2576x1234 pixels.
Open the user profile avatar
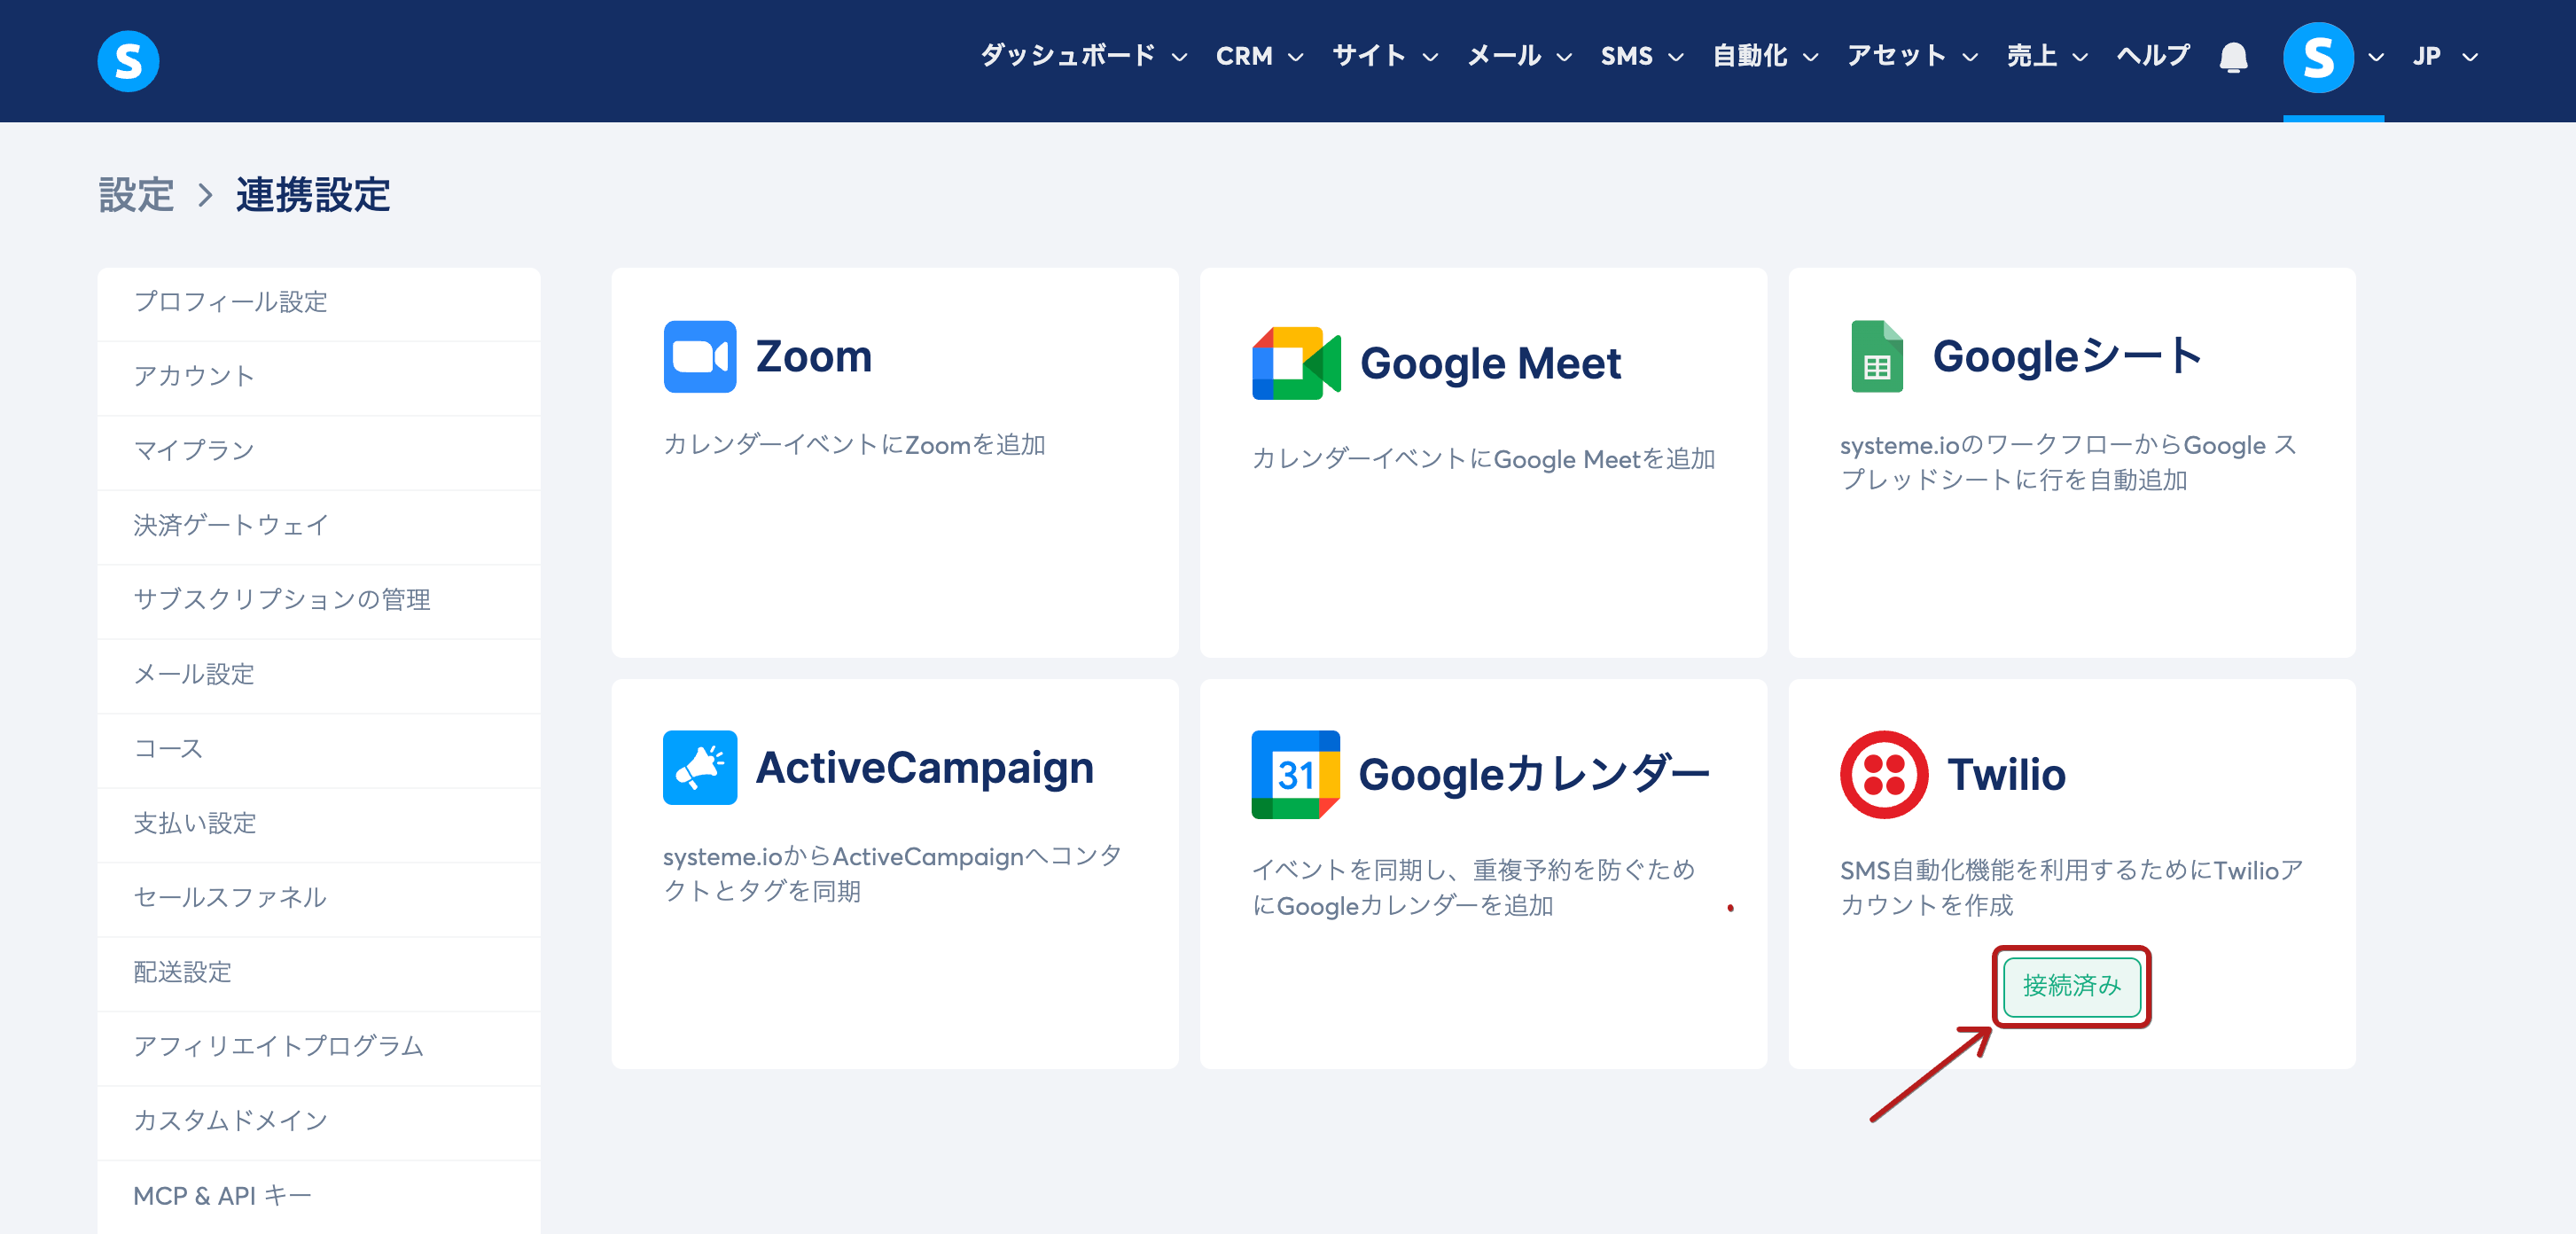pyautogui.click(x=2318, y=57)
